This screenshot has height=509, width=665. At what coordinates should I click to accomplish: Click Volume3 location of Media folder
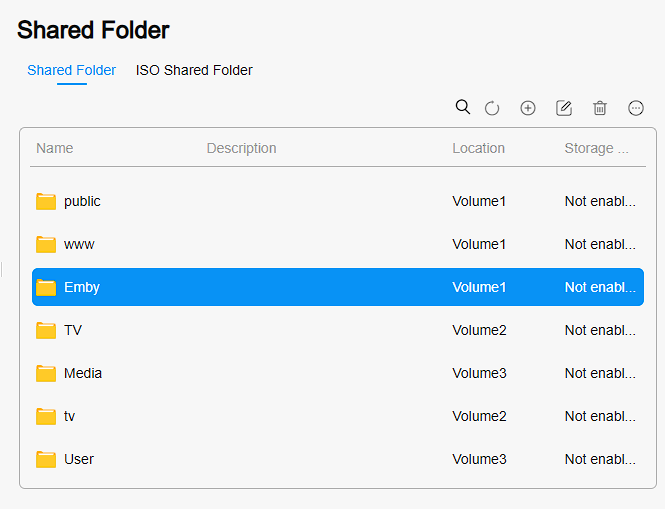pyautogui.click(x=479, y=373)
